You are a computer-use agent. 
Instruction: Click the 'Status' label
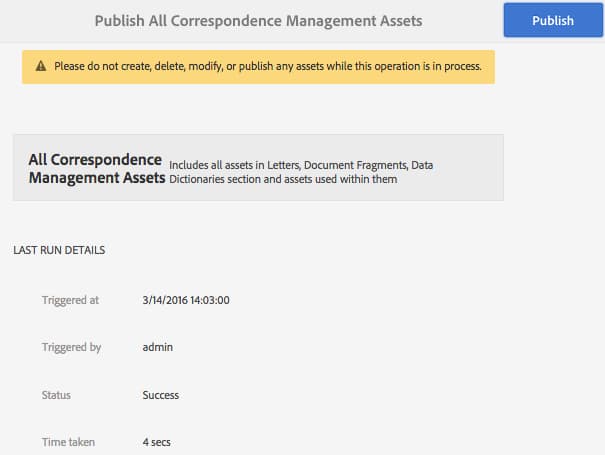[56, 395]
